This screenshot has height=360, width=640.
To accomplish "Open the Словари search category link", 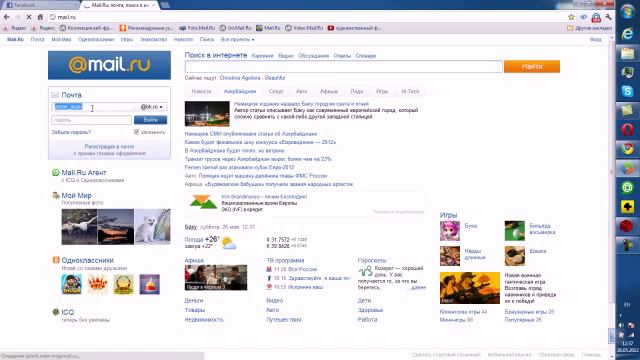I will pyautogui.click(x=366, y=56).
